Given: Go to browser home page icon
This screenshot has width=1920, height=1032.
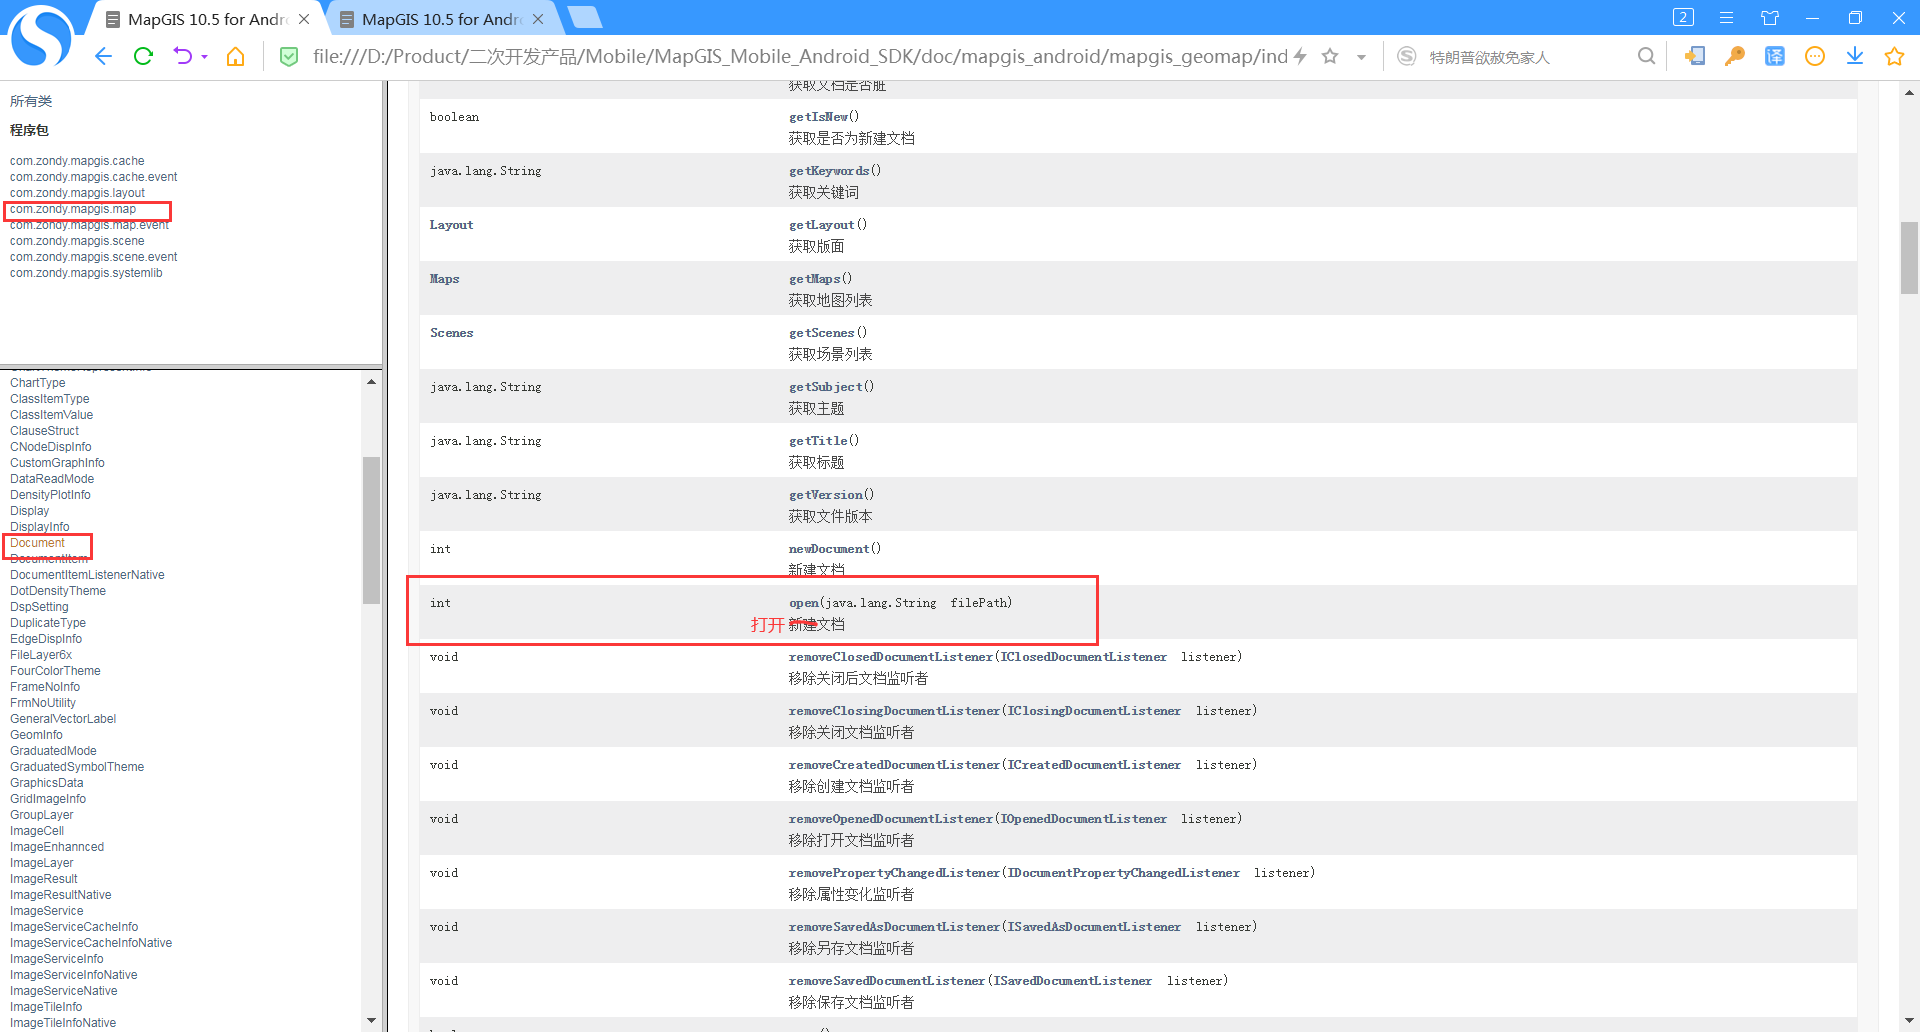Looking at the screenshot, I should (x=235, y=57).
